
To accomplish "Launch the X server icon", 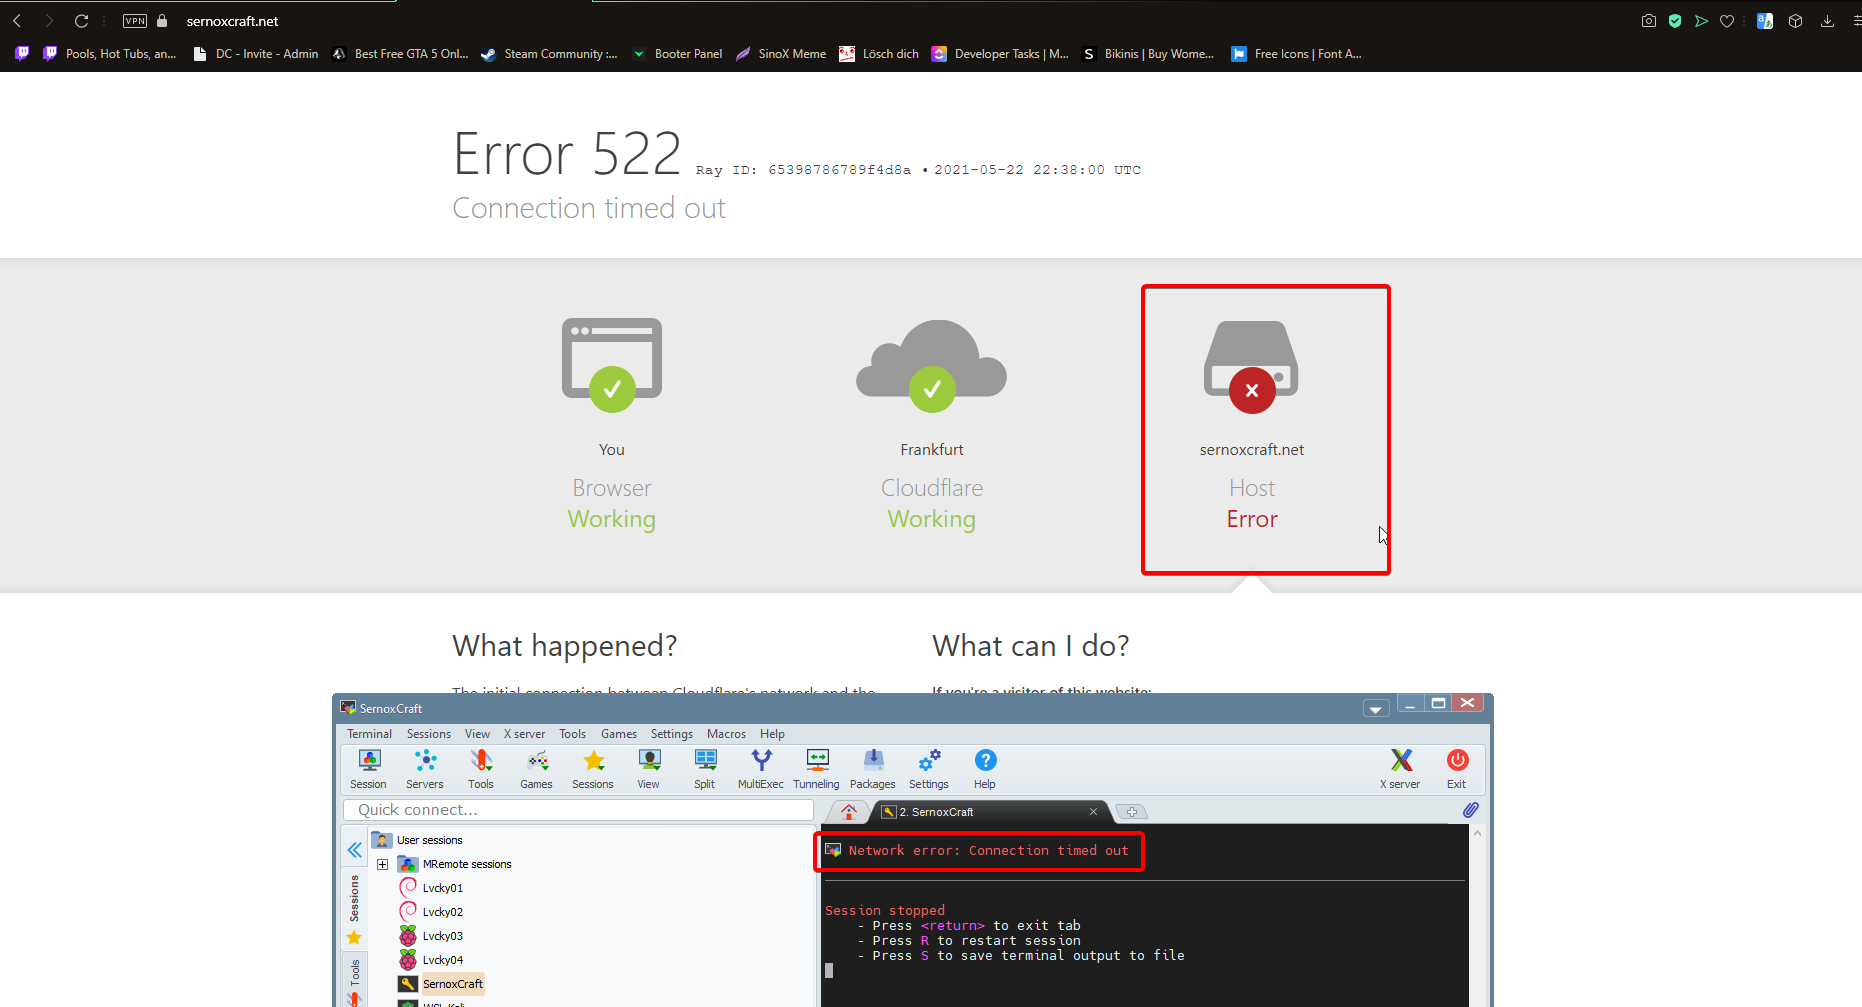I will pos(1401,768).
